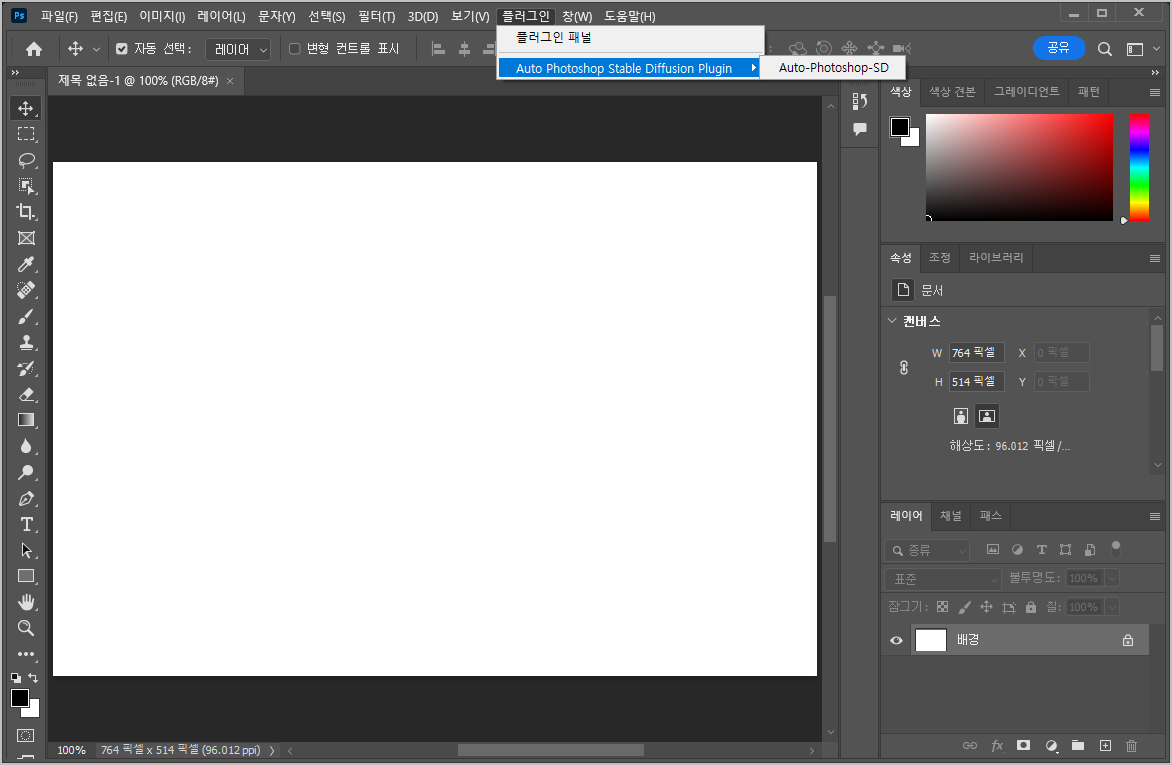Select the Pen tool
The width and height of the screenshot is (1172, 765).
coord(26,499)
